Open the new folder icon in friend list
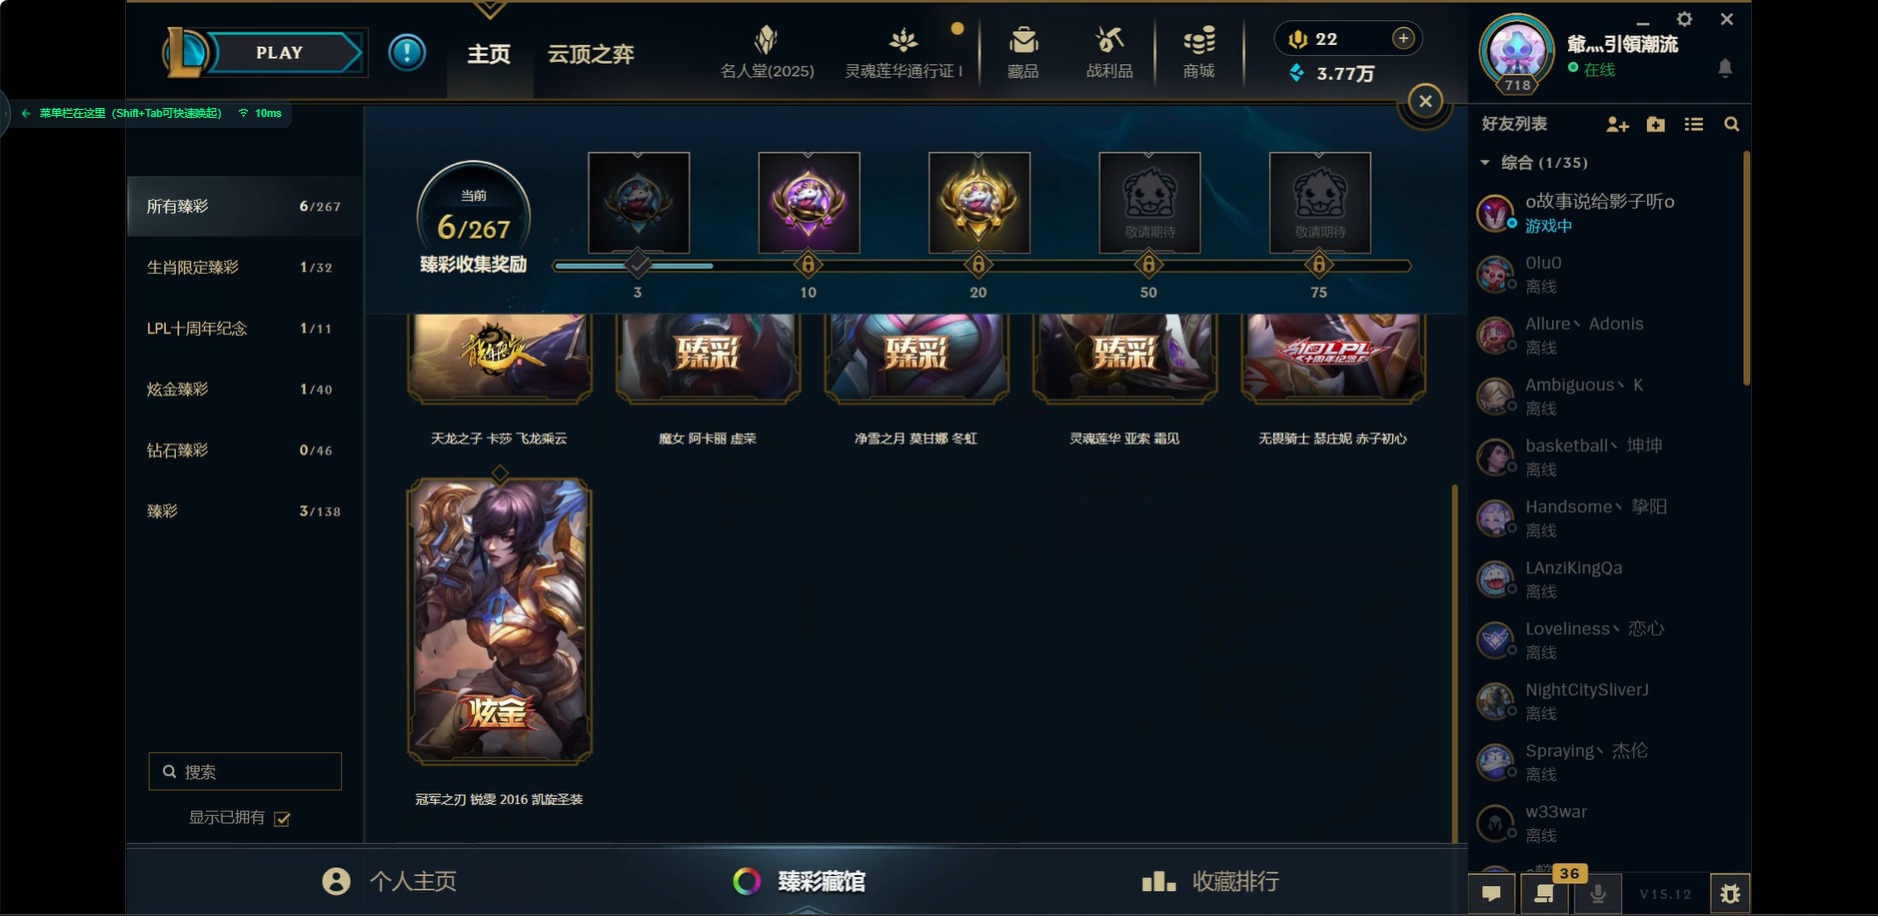Image resolution: width=1878 pixels, height=916 pixels. coord(1656,124)
